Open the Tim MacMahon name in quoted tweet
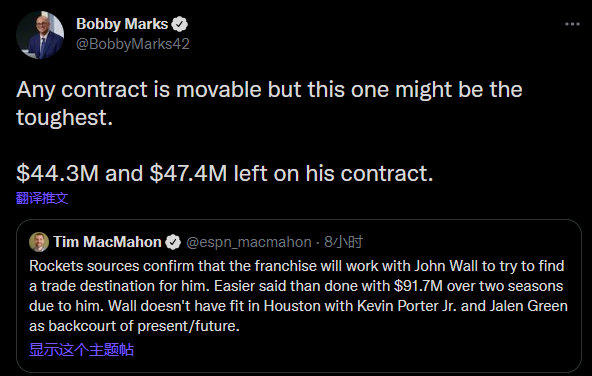The image size is (592, 376). tap(107, 242)
